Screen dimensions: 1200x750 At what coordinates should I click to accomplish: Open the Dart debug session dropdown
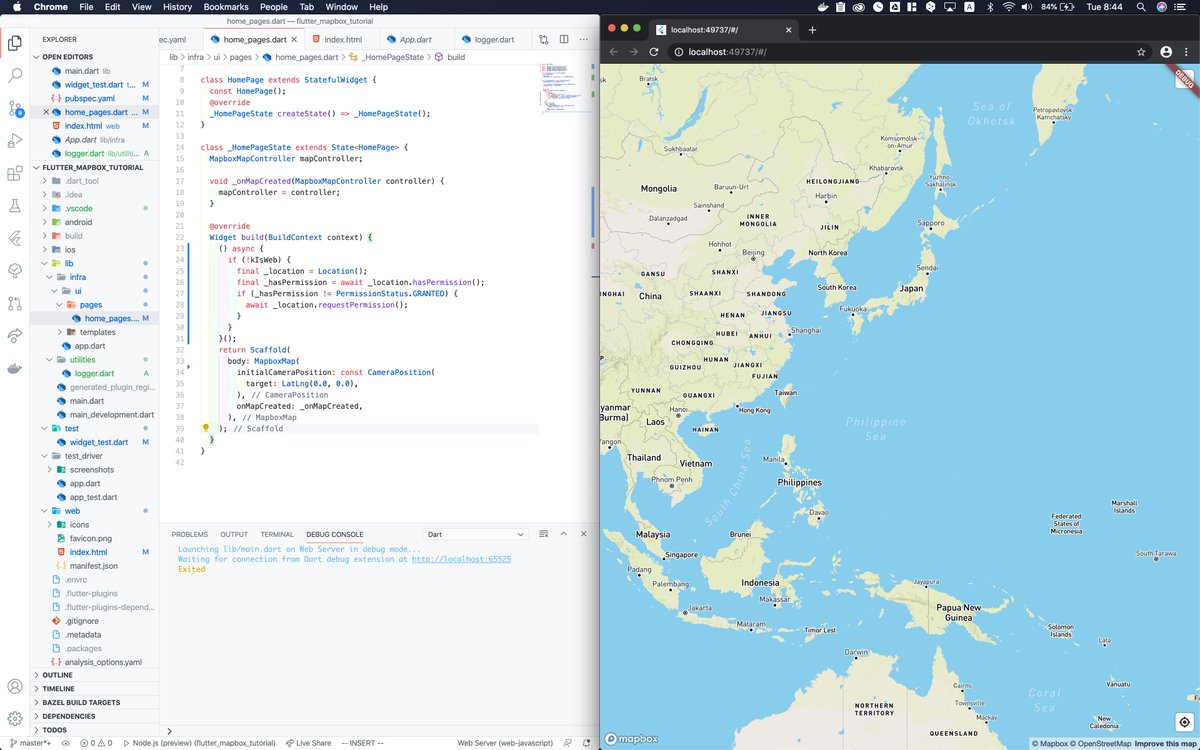[x=477, y=534]
